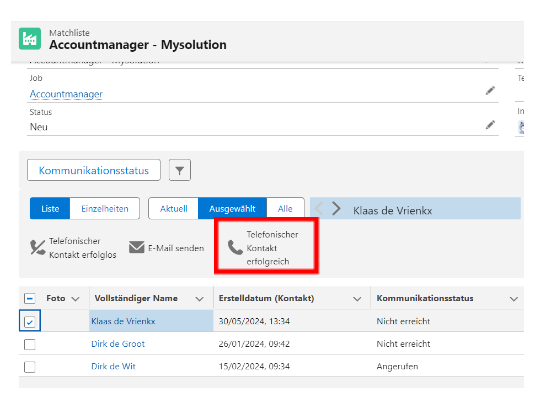The height and width of the screenshot is (395, 535).
Task: Click Telefonischer Kontakt erfolgreich phone icon
Action: (x=235, y=248)
